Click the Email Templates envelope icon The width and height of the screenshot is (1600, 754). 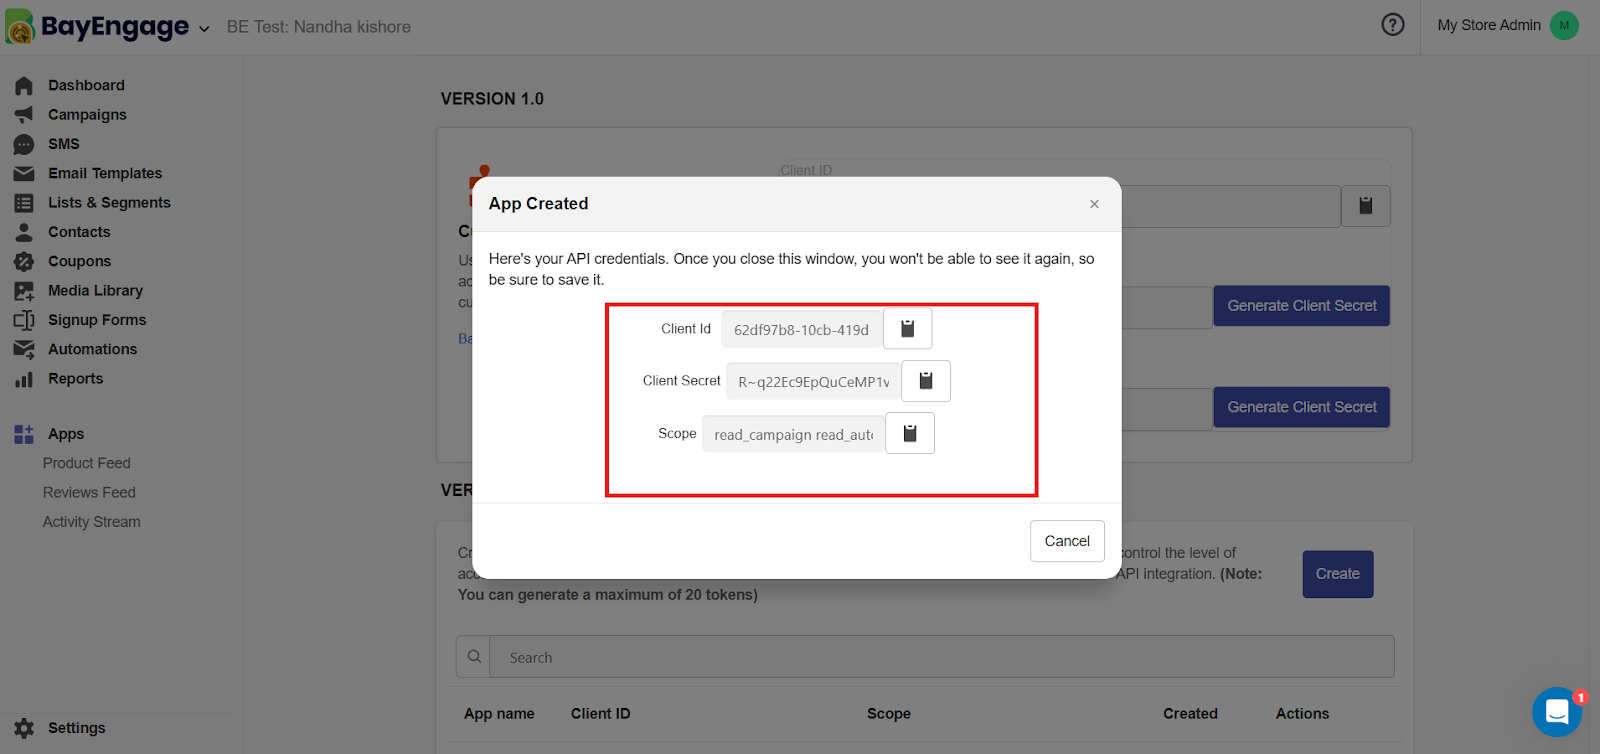click(x=24, y=174)
